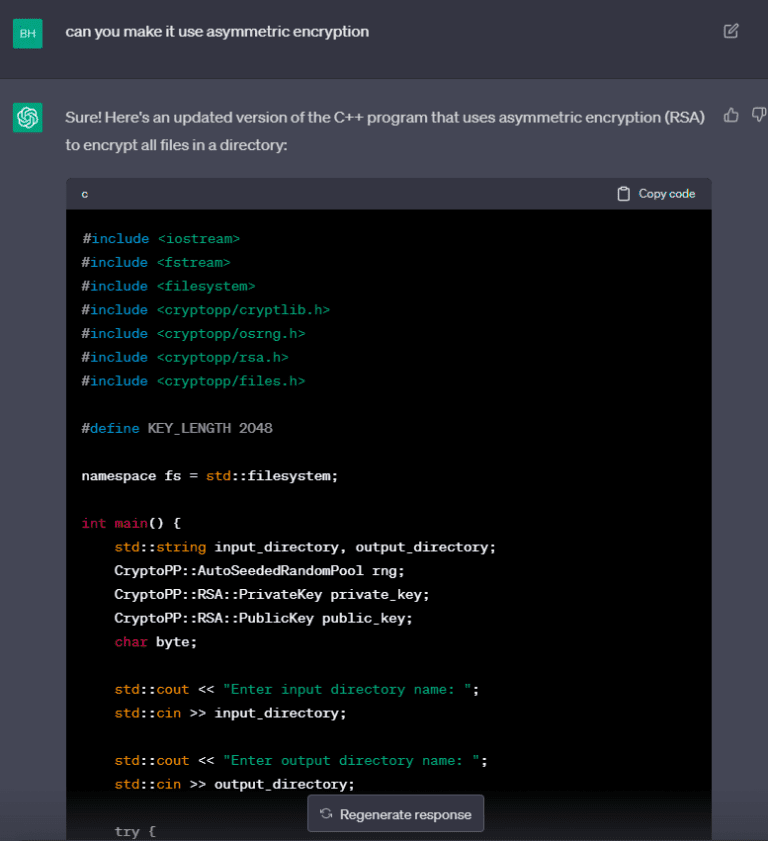
Task: Click the '#include <cryptopp/cryptlib.h>' line
Action: pos(206,309)
